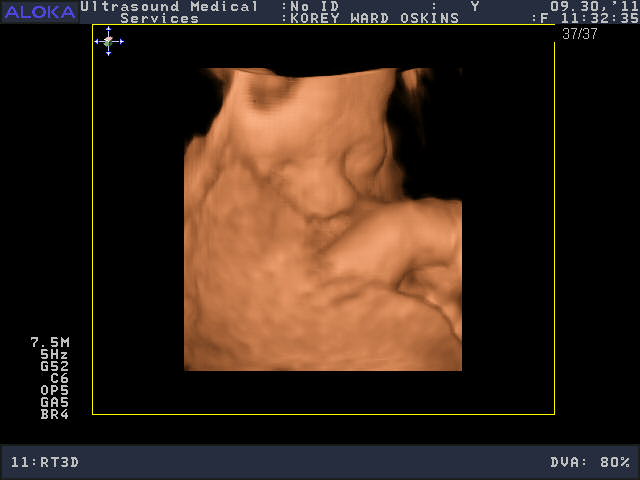Click the GA5 gamma parameter
Viewport: 640px width, 480px height.
coord(54,402)
